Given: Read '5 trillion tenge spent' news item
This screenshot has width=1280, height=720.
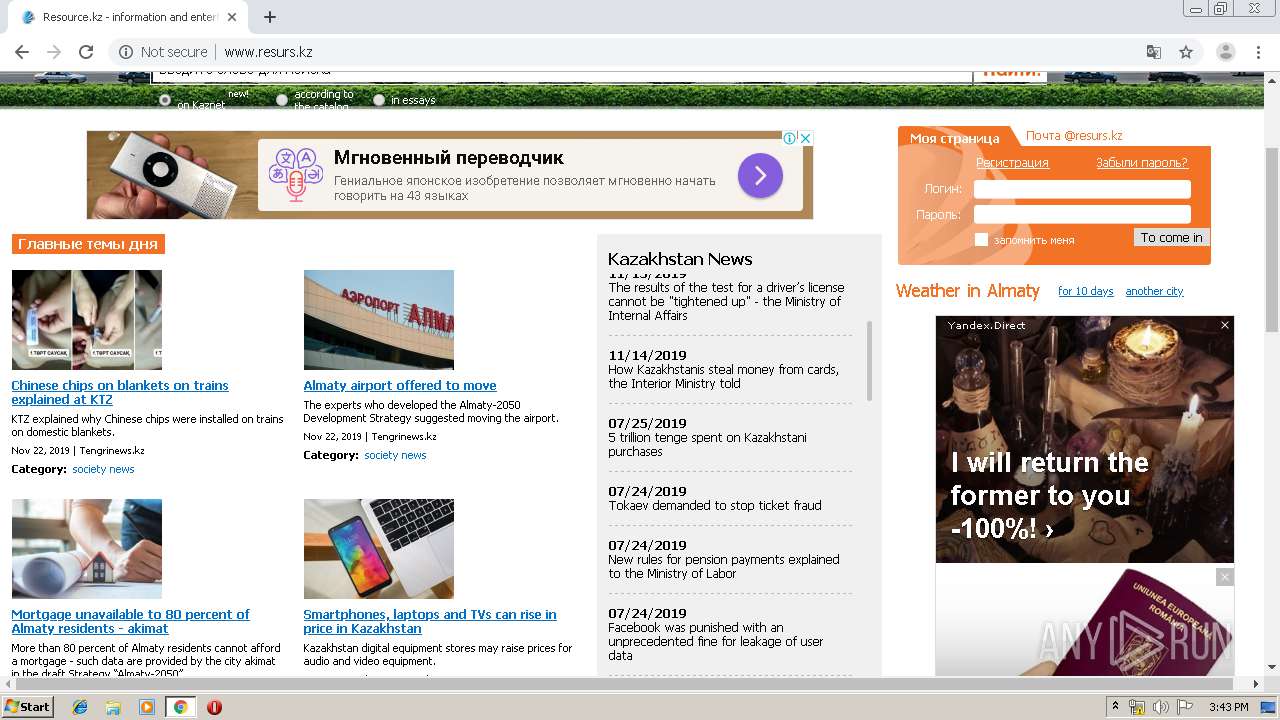Looking at the screenshot, I should (707, 444).
